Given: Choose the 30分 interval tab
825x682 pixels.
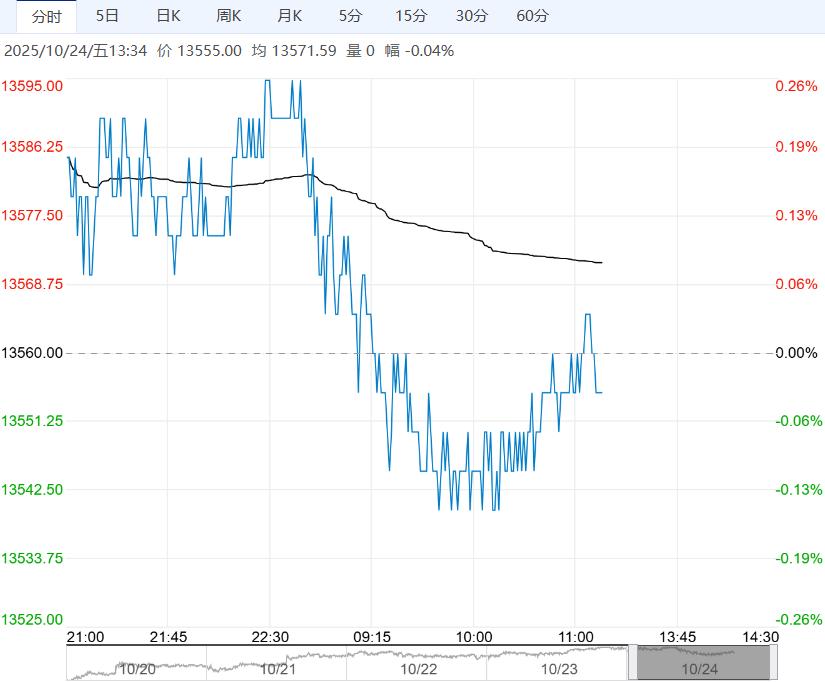Looking at the screenshot, I should pos(472,16).
